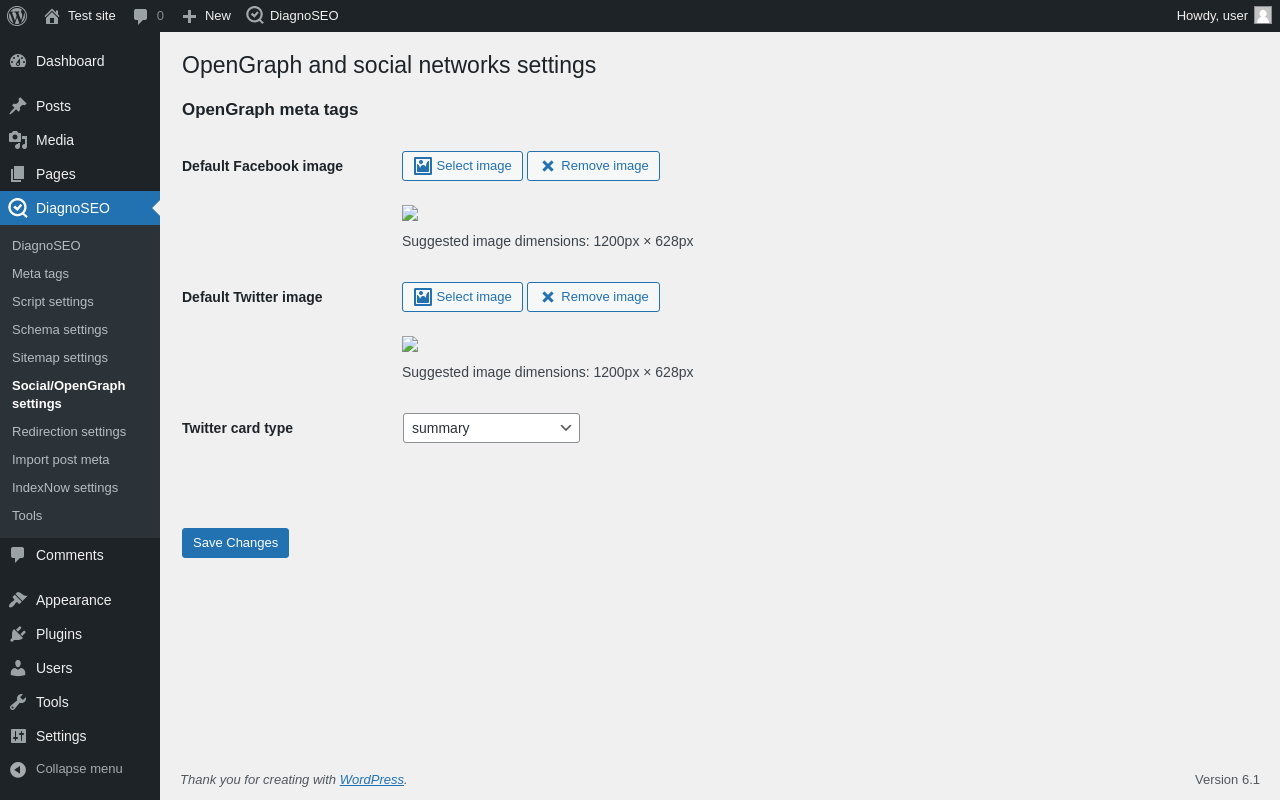Viewport: 1280px width, 800px height.
Task: Click the user avatar icon
Action: pyautogui.click(x=1263, y=15)
